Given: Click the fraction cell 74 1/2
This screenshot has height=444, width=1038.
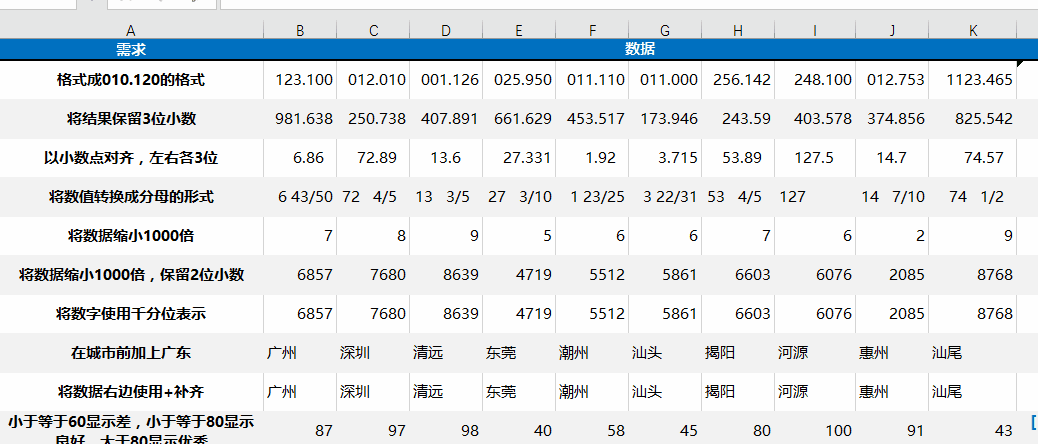Looking at the screenshot, I should pos(972,197).
